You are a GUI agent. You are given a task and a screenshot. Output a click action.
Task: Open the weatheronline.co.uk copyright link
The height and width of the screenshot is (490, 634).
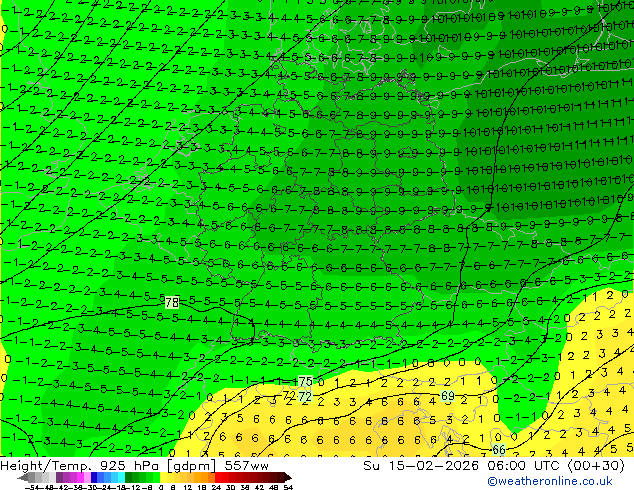pyautogui.click(x=549, y=481)
